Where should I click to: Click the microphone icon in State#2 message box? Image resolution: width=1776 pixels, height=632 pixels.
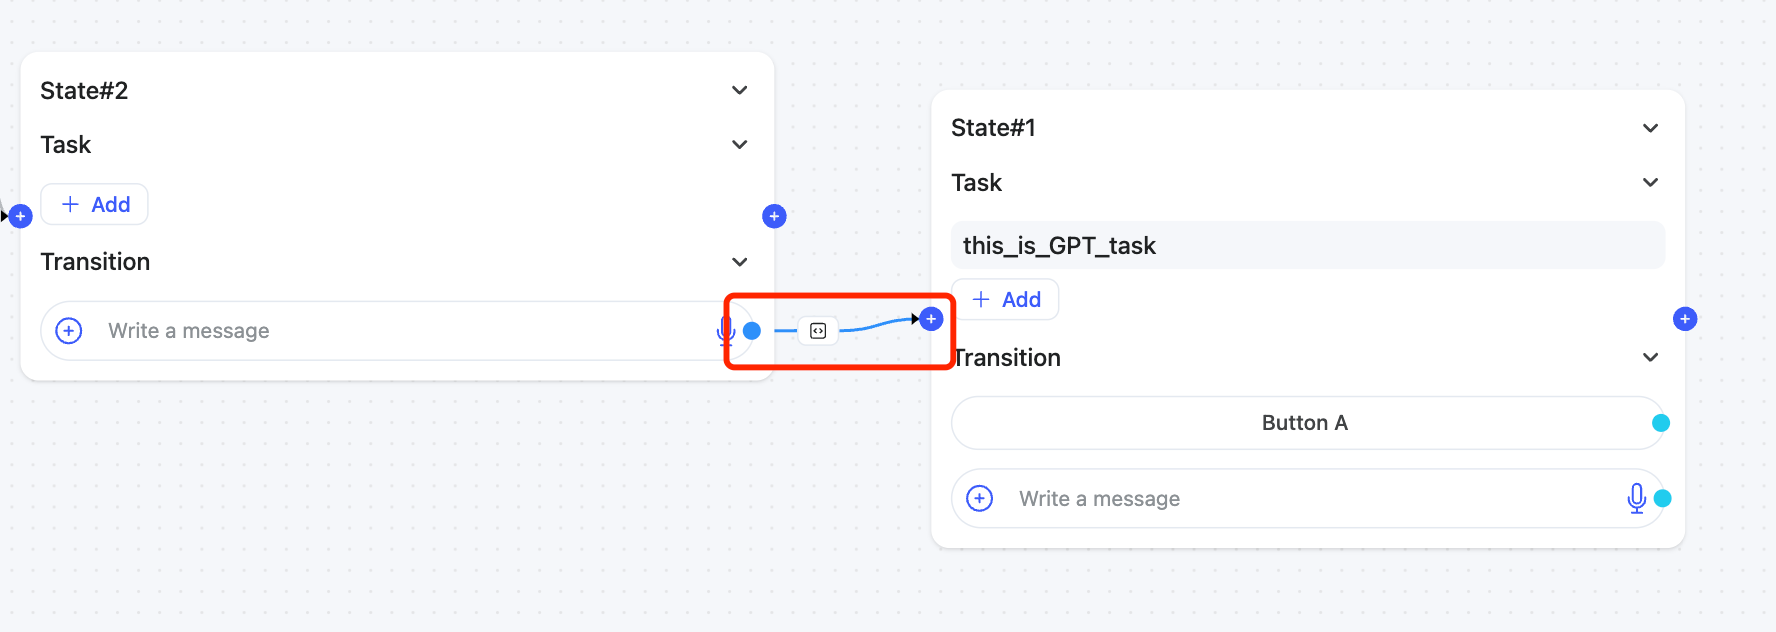(x=726, y=330)
